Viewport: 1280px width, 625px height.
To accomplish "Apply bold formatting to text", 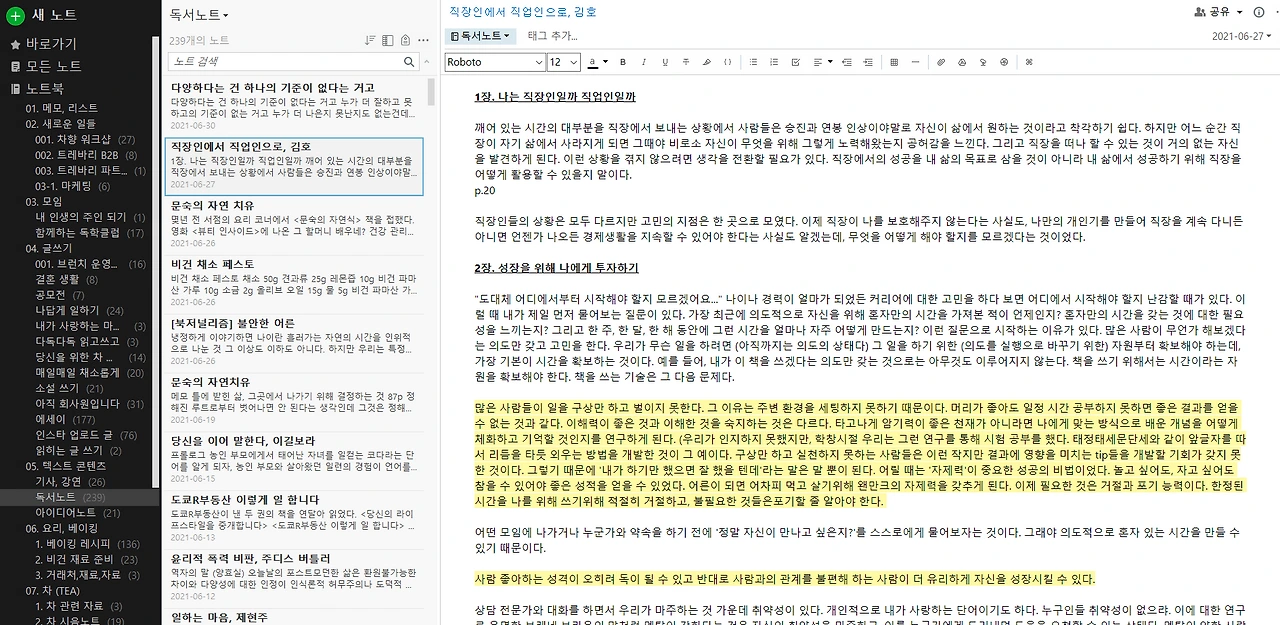I will click(622, 62).
